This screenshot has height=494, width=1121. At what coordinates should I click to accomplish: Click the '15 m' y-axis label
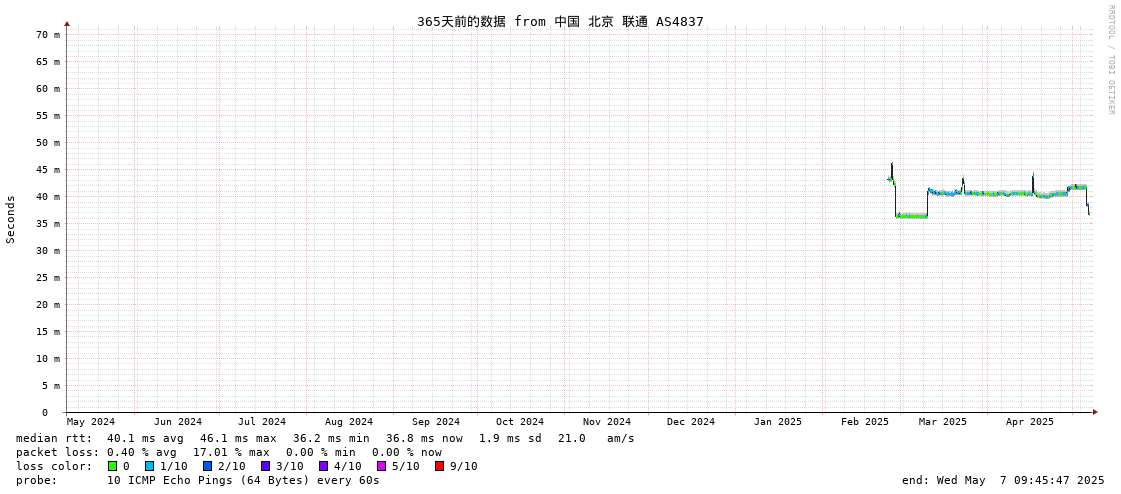[48, 332]
